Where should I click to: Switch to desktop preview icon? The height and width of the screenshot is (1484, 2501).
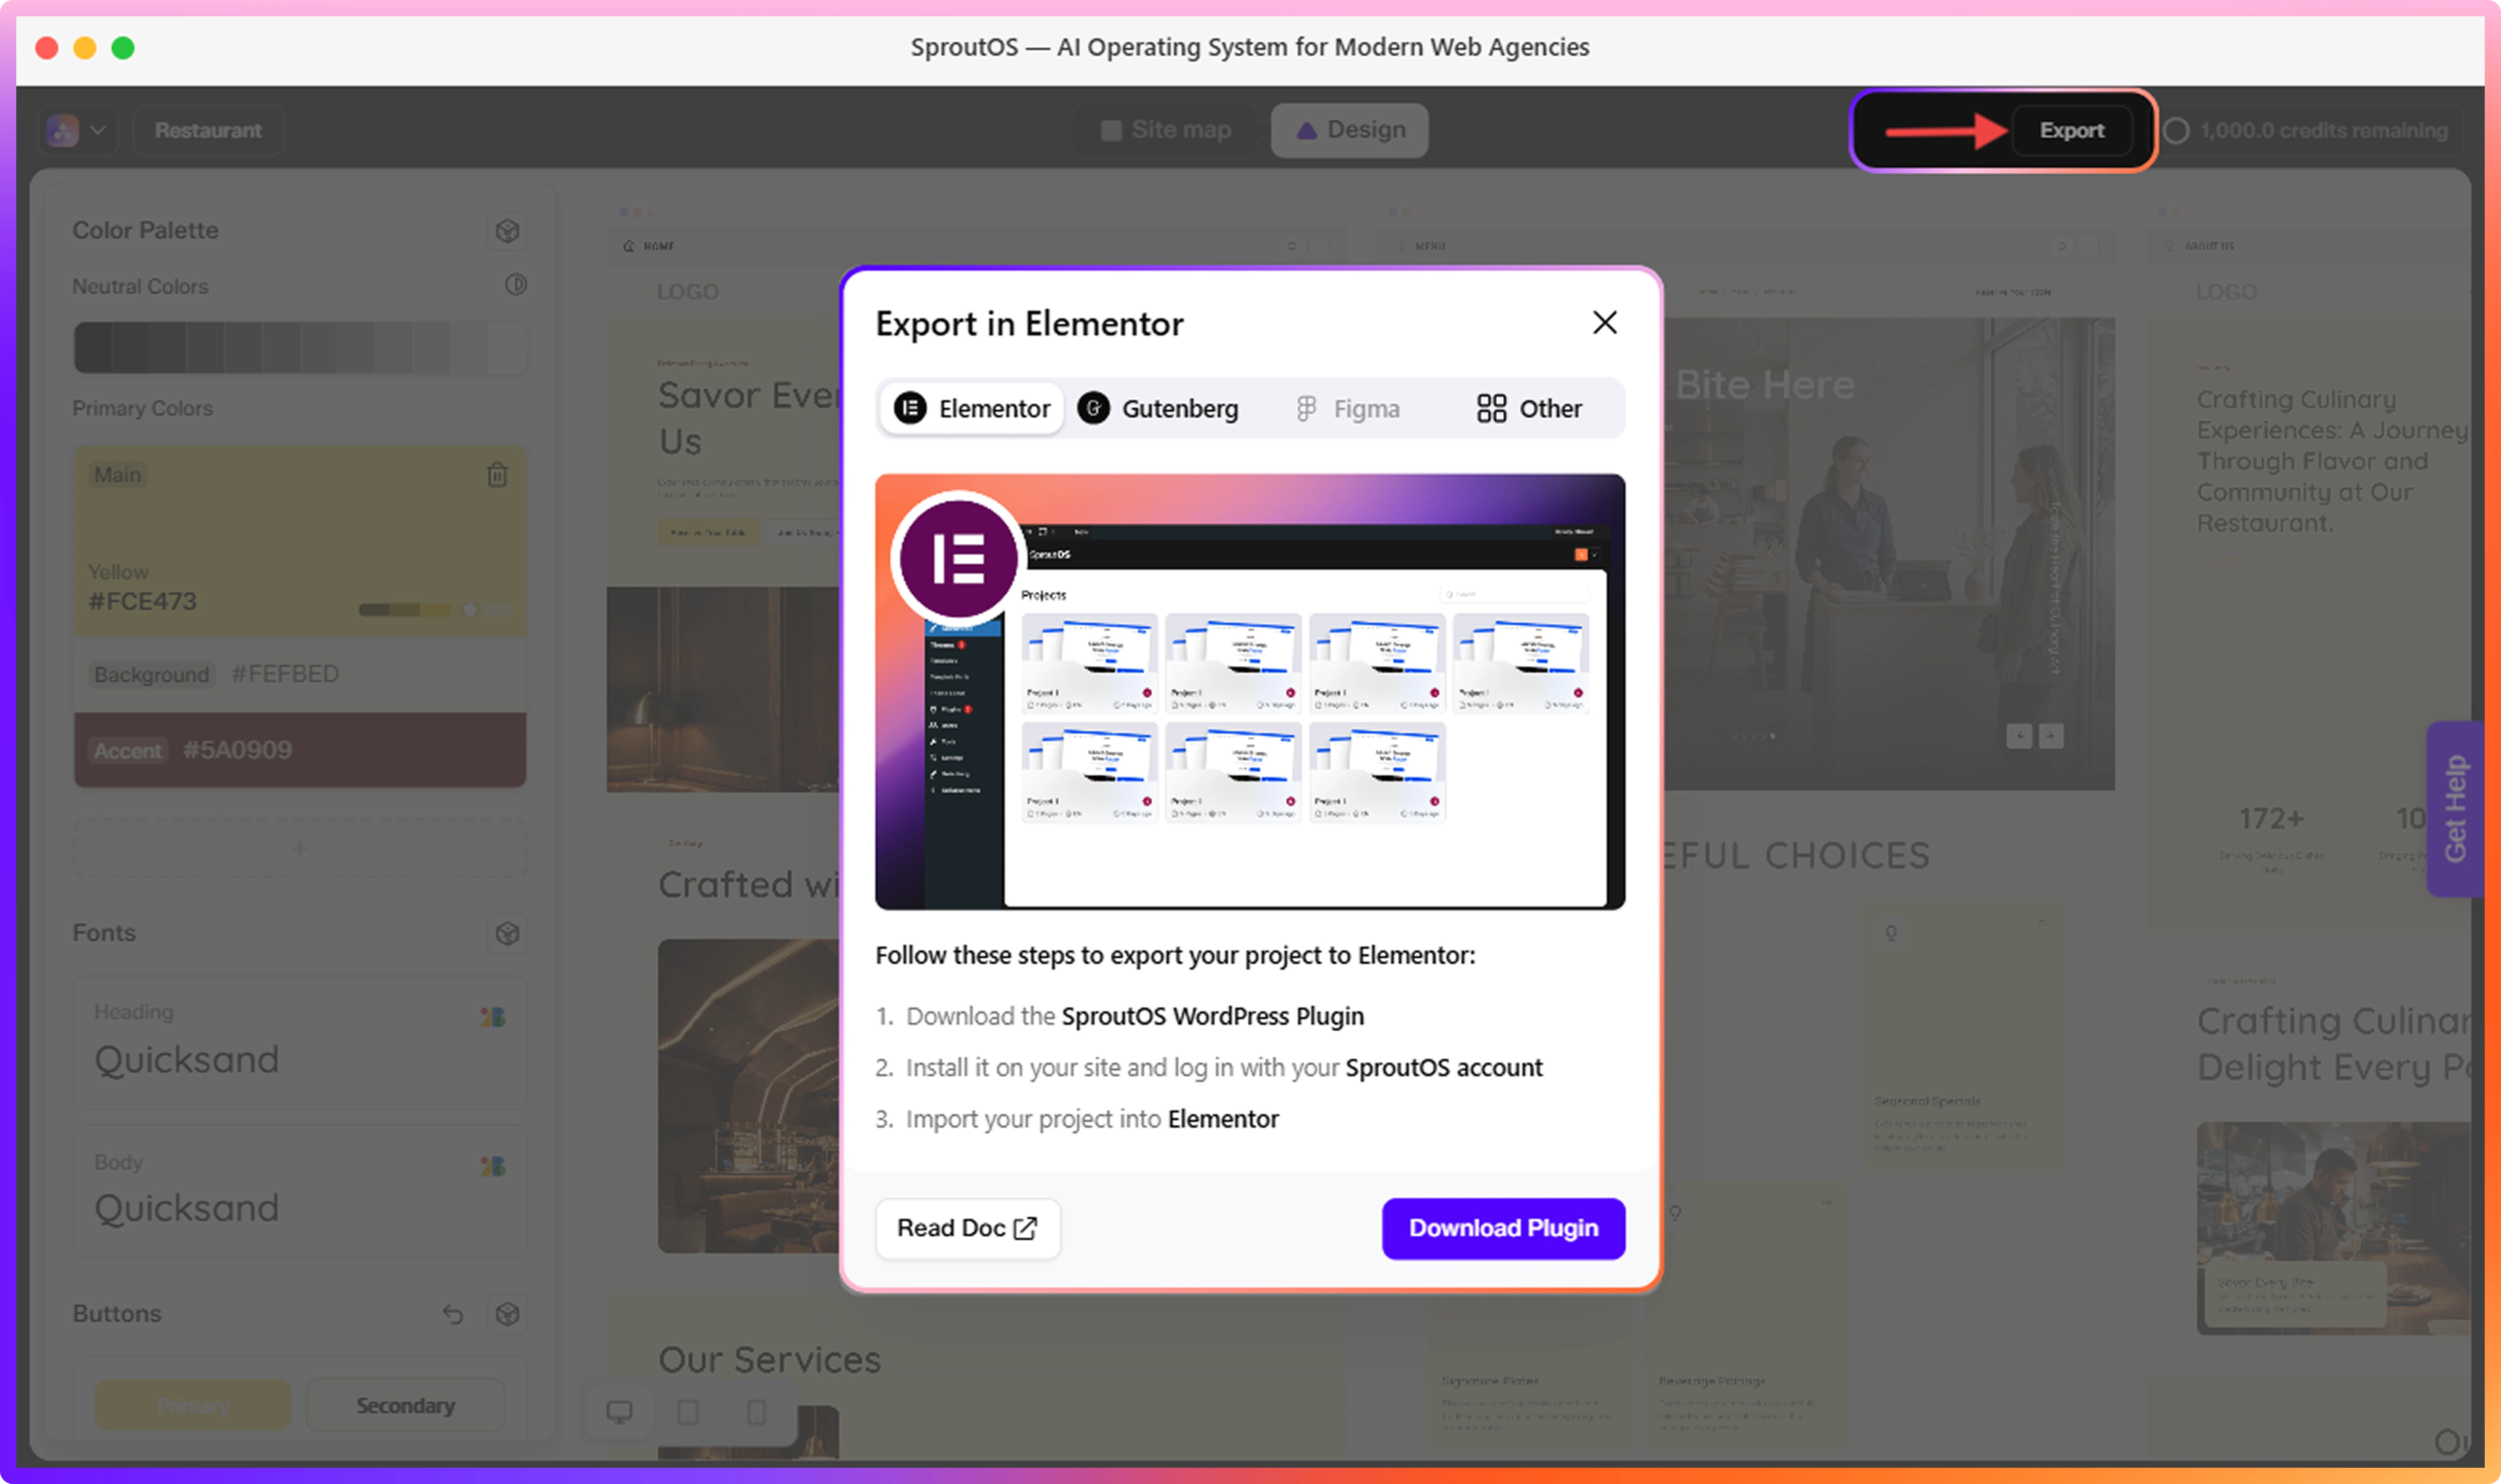[x=620, y=1412]
